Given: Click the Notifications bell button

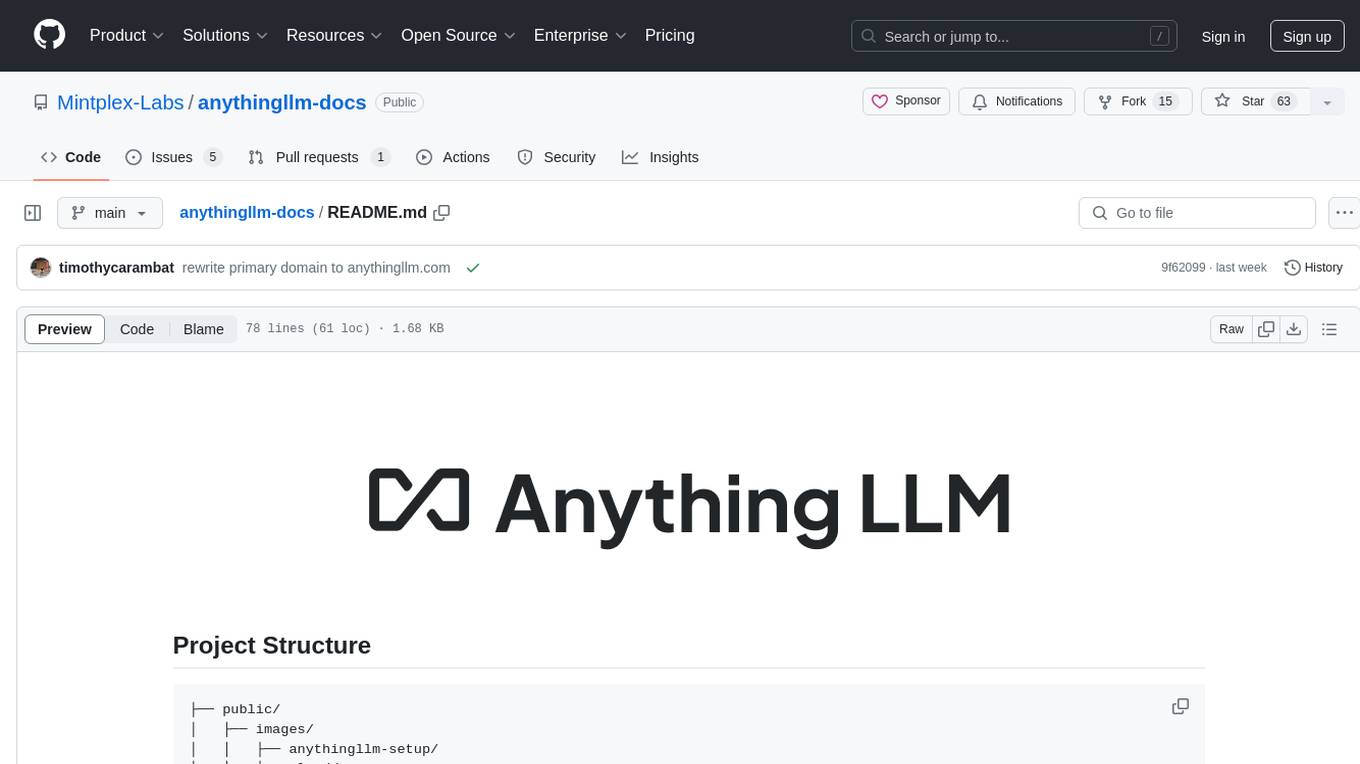Looking at the screenshot, I should pyautogui.click(x=1017, y=101).
